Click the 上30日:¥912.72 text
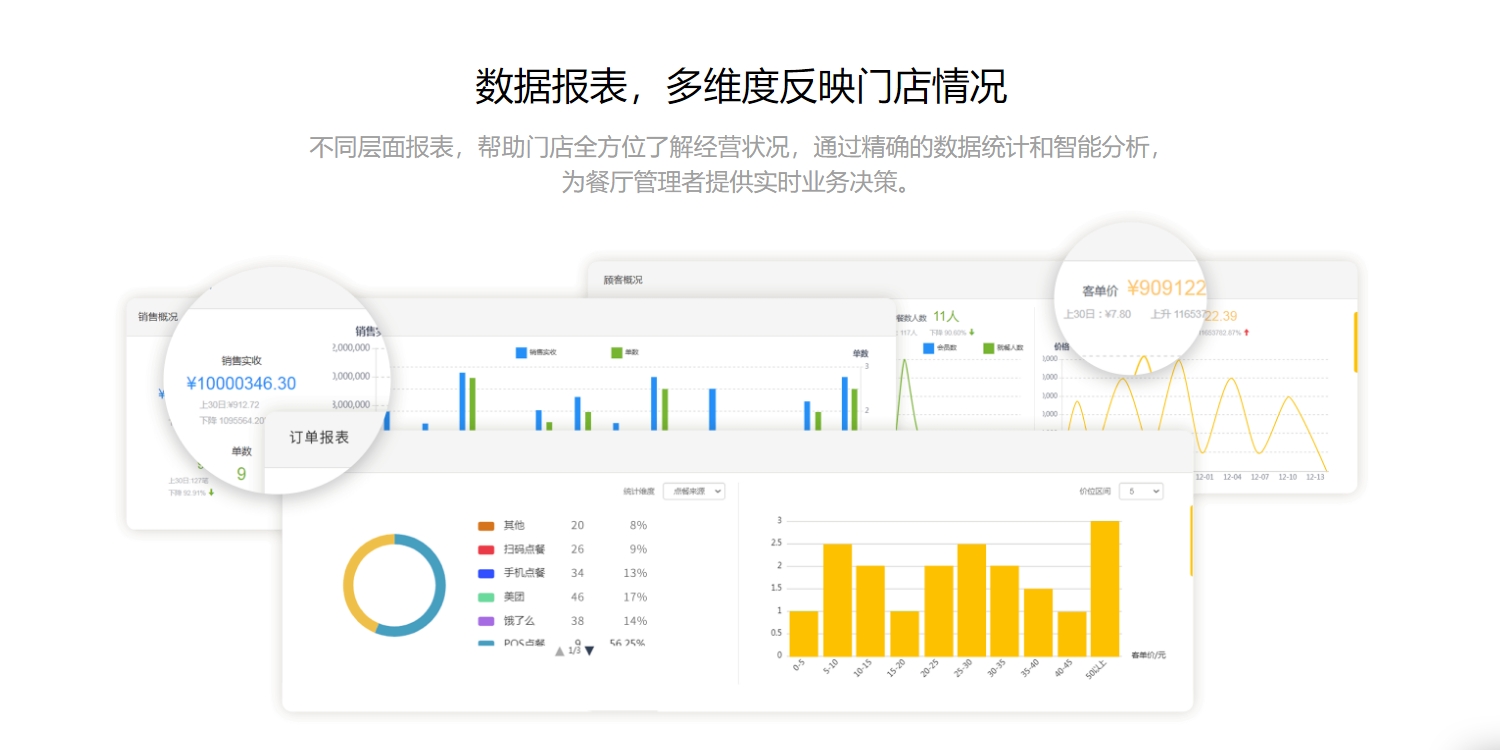 pos(229,405)
